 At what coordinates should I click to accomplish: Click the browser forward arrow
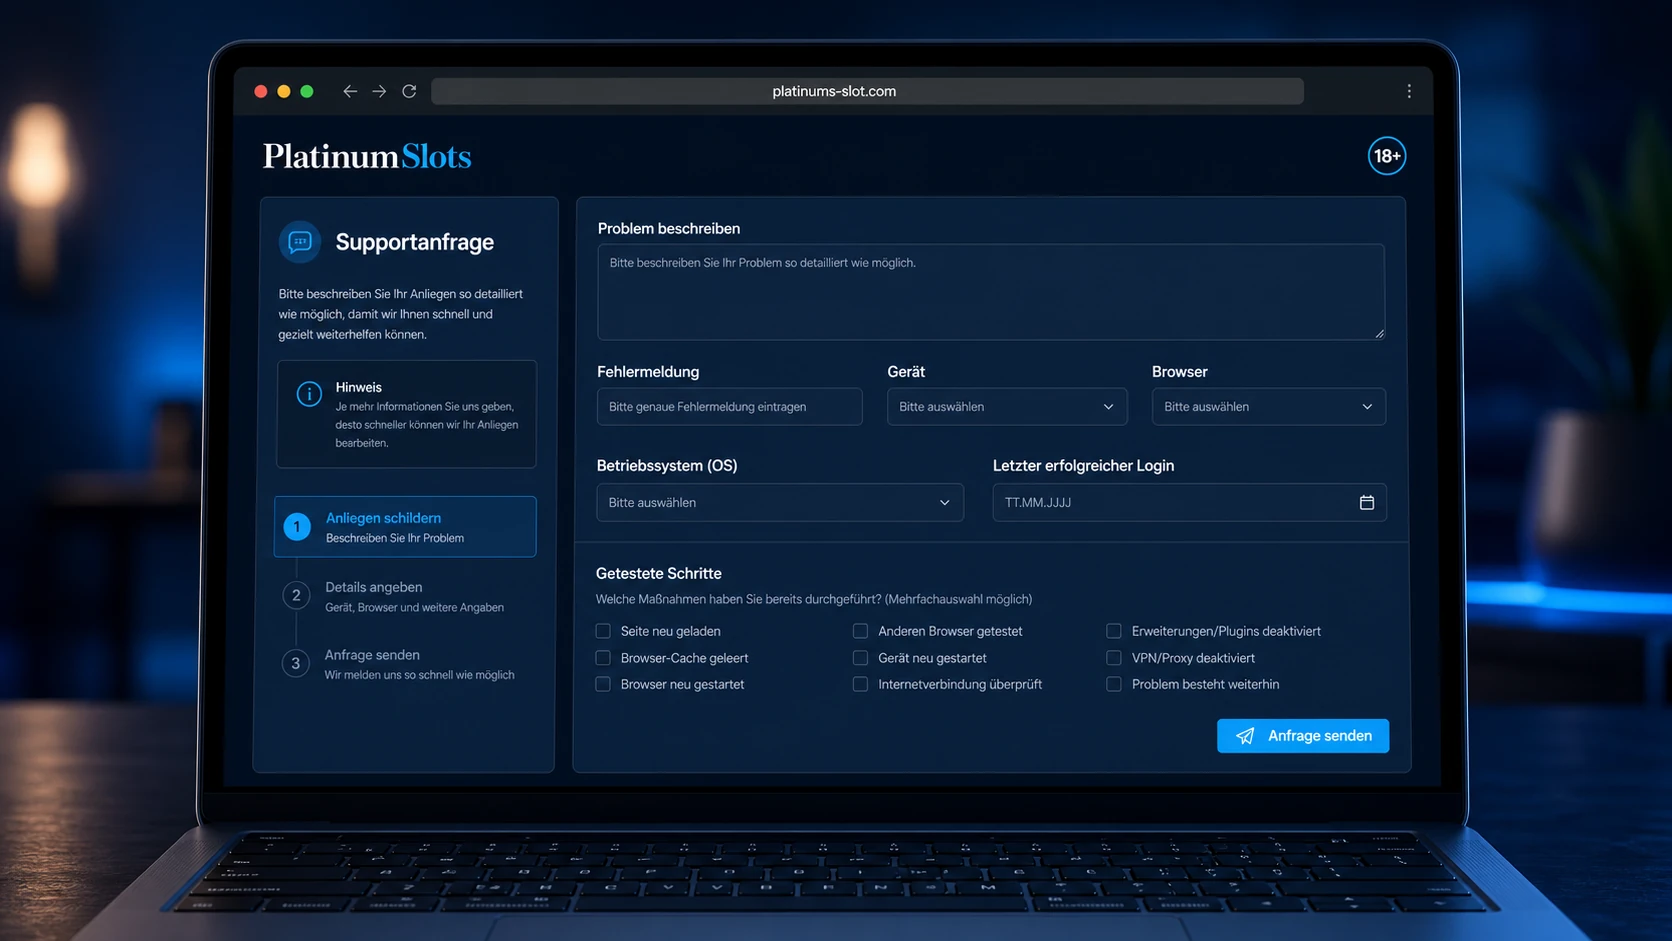click(x=379, y=91)
